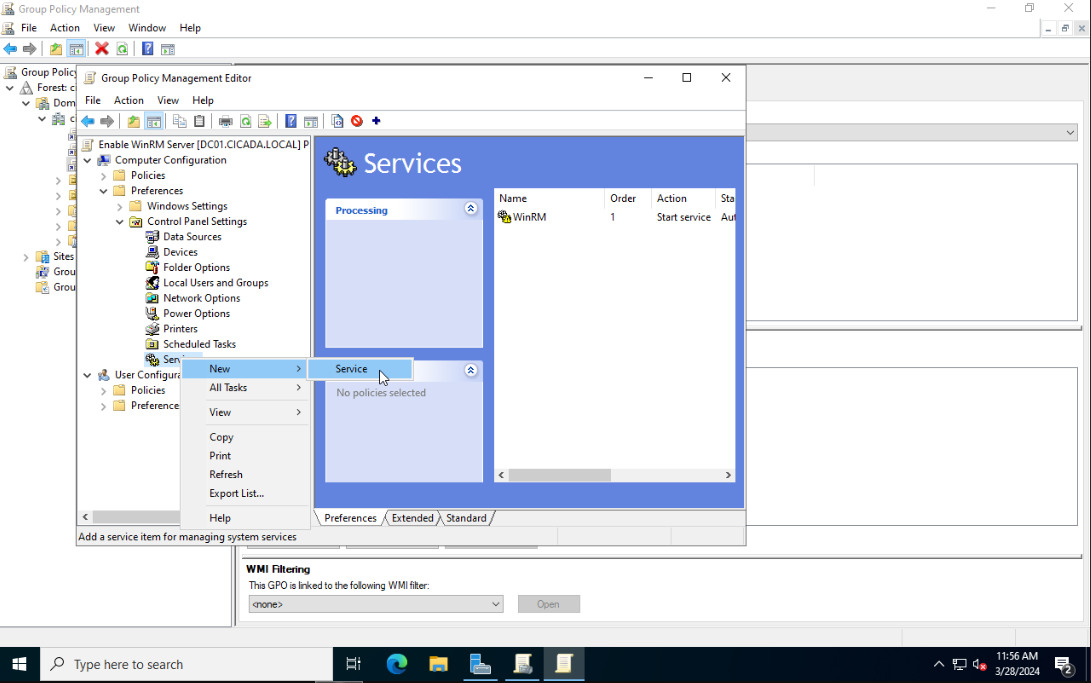Click Show/Hide Action Pane icon in Editor toolbar
The image size is (1091, 683).
[311, 121]
